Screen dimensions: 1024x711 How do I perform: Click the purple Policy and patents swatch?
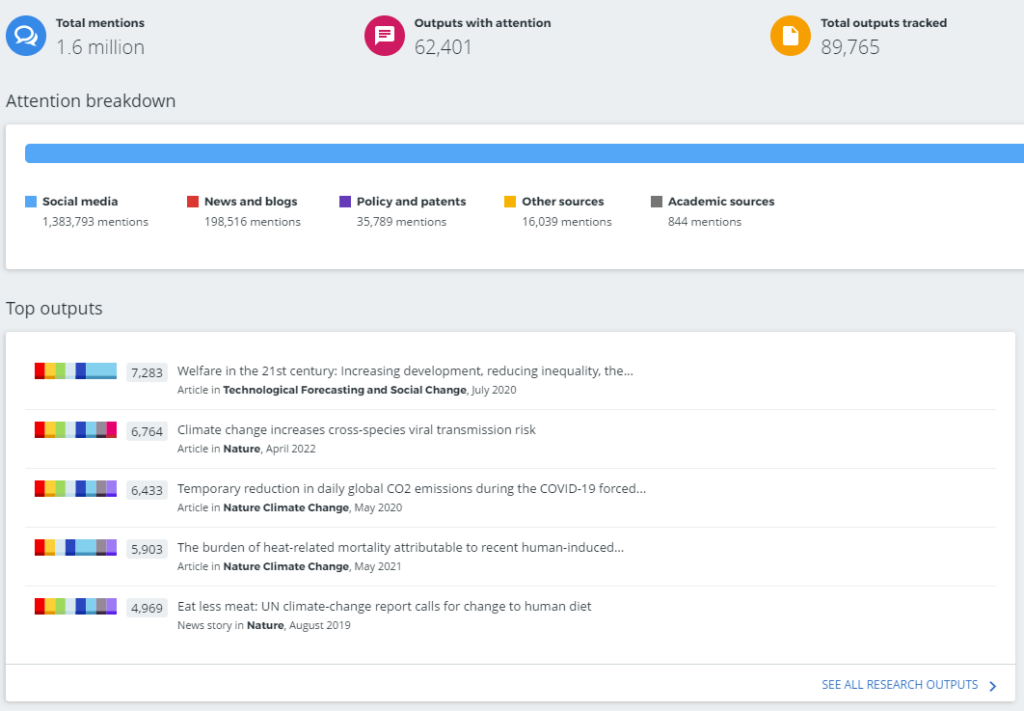point(345,202)
